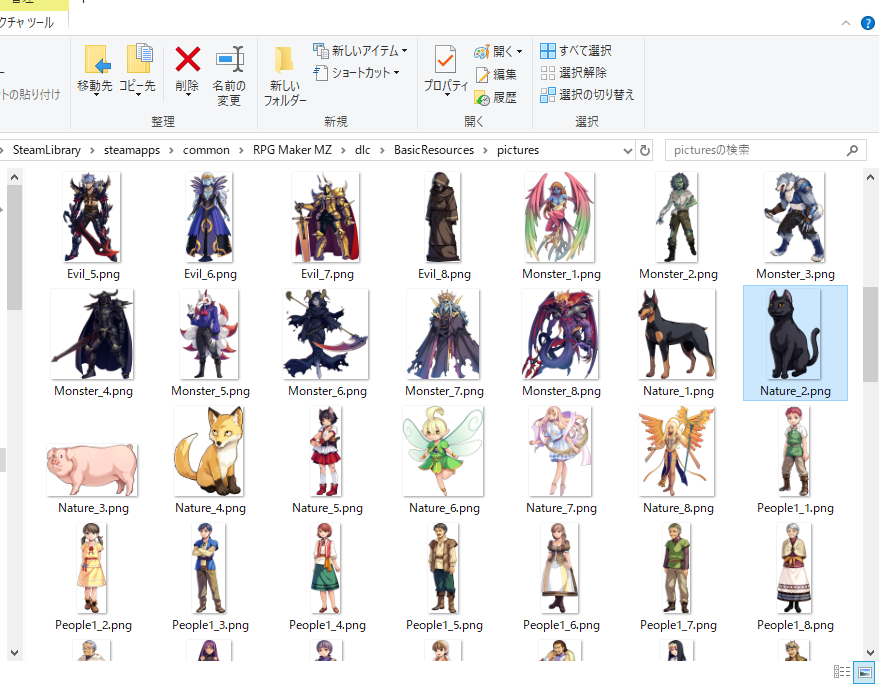Select the People1_5.png thumbnail
The width and height of the screenshot is (880, 685).
(443, 568)
